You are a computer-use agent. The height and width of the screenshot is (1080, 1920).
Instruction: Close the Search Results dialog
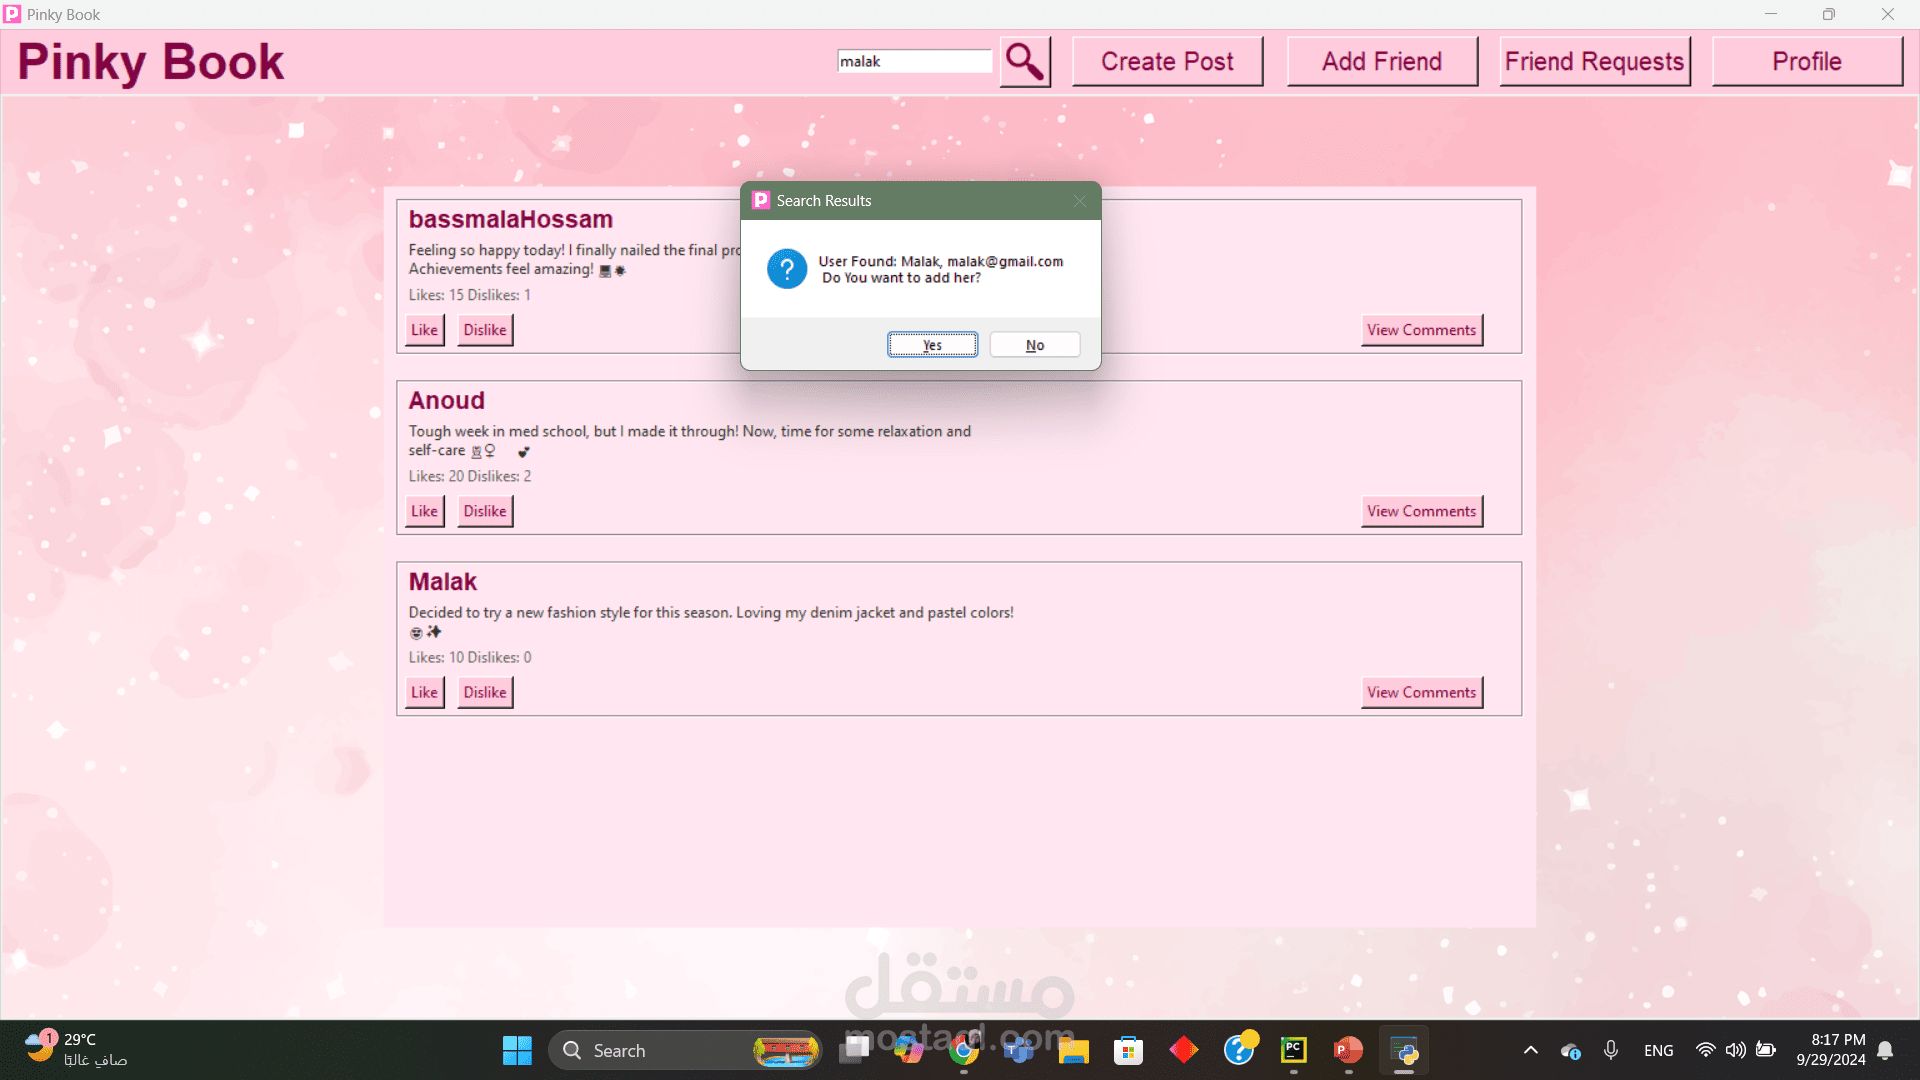(x=1080, y=201)
